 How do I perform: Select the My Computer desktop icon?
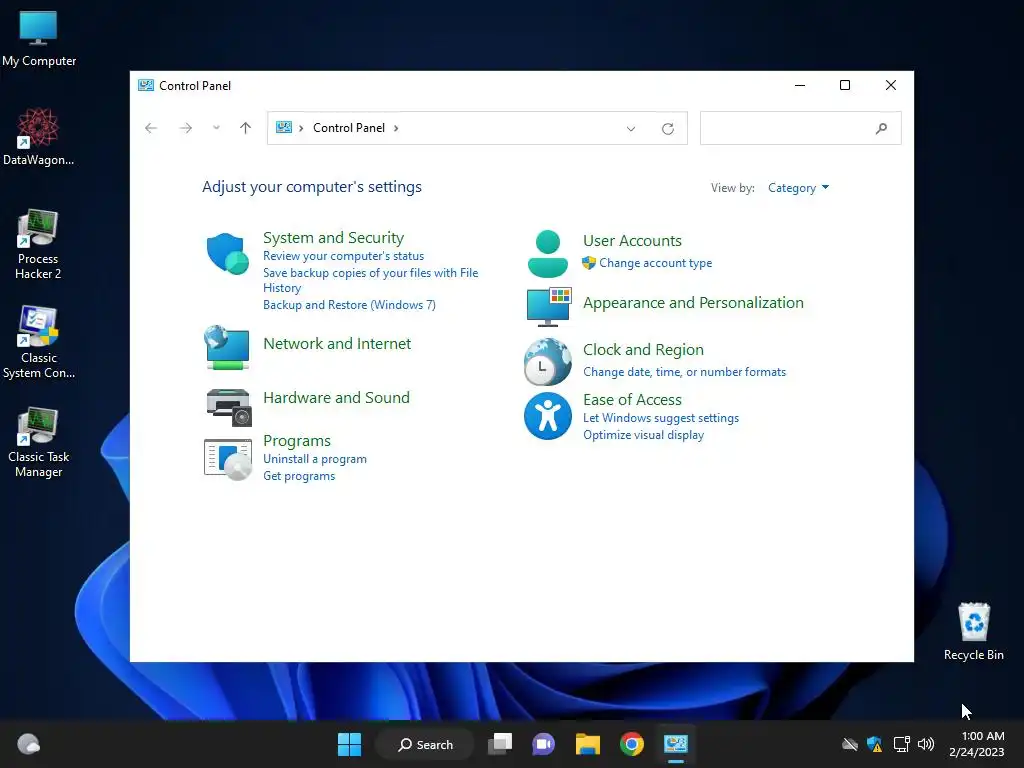[39, 39]
